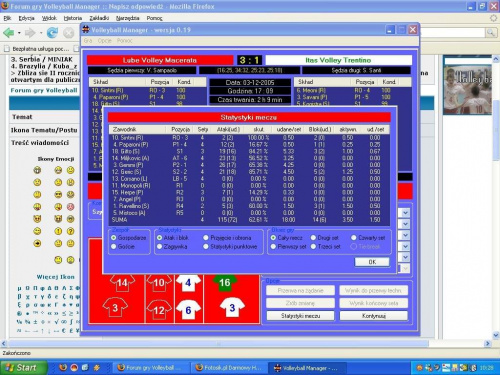Click Firefox Stop loading icon

click(x=69, y=33)
